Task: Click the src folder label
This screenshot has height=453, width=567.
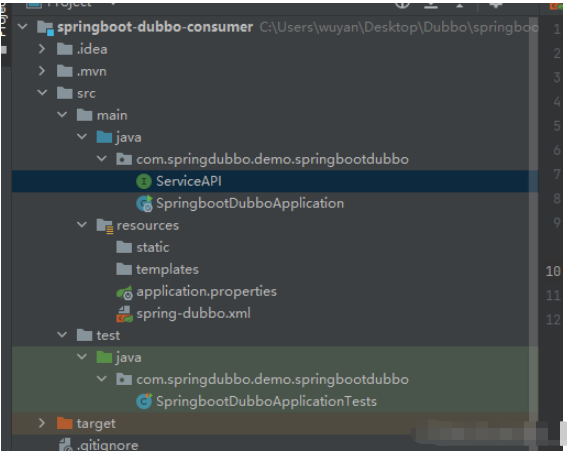Action: point(86,94)
